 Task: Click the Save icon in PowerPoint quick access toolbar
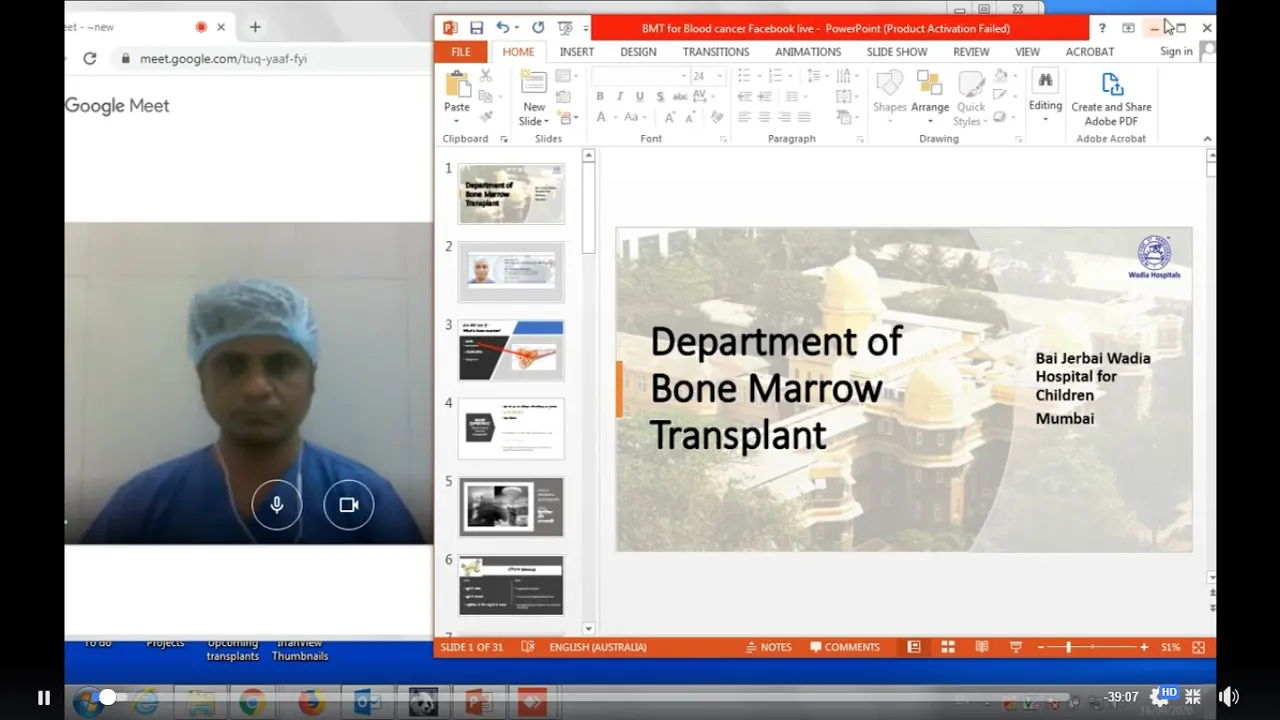(x=476, y=28)
